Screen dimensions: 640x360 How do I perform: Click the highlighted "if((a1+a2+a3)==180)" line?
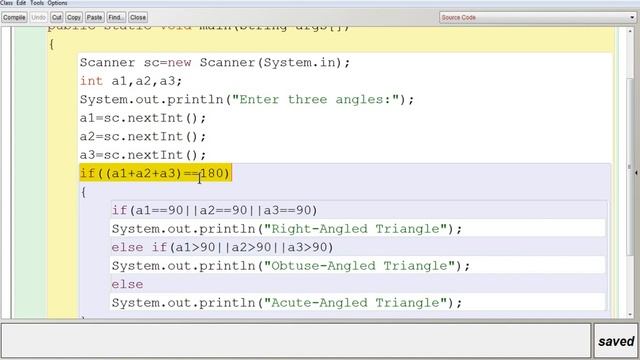156,173
